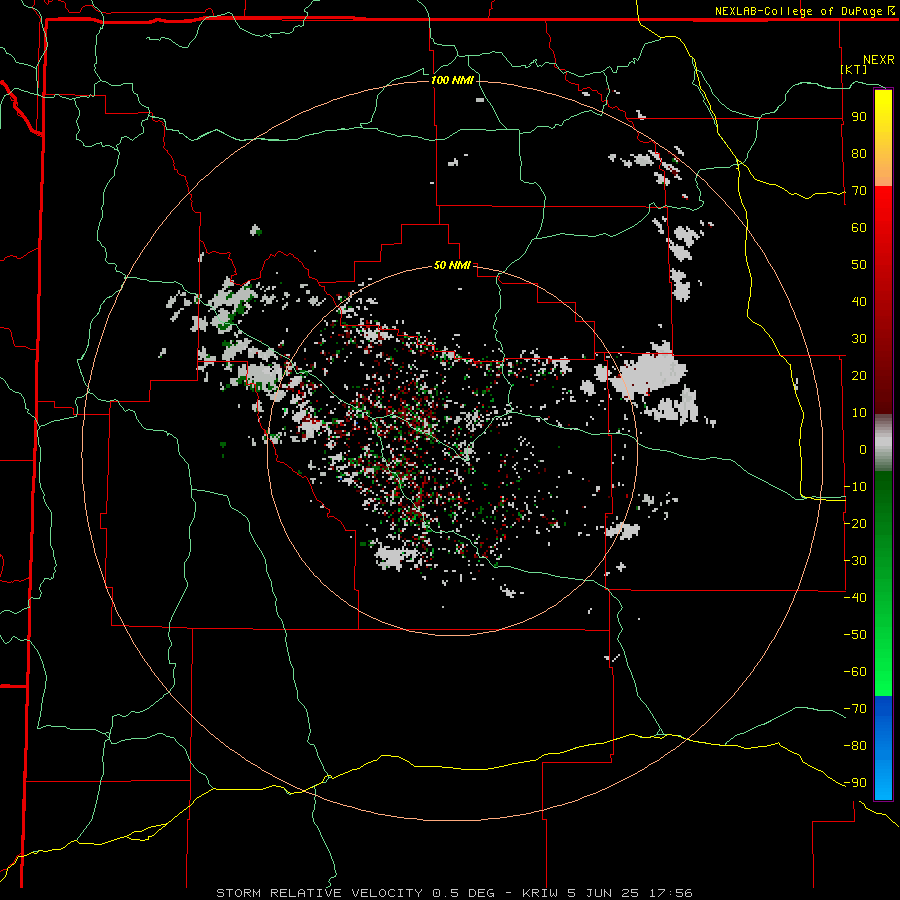Click the -10 value on velocity scale
The width and height of the screenshot is (900, 900).
[855, 487]
